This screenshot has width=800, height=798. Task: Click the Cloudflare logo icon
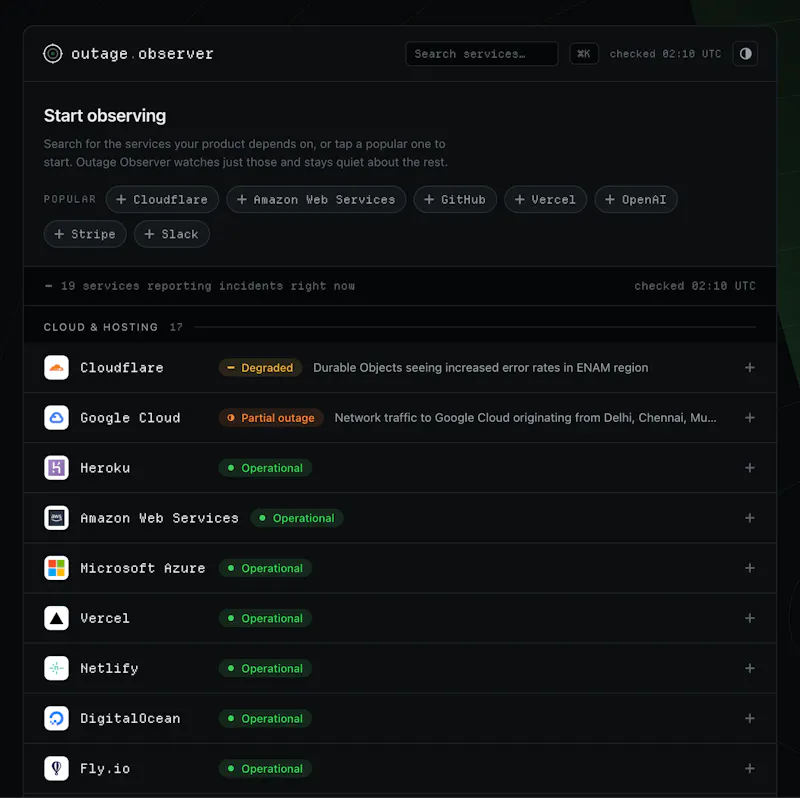pyautogui.click(x=57, y=367)
